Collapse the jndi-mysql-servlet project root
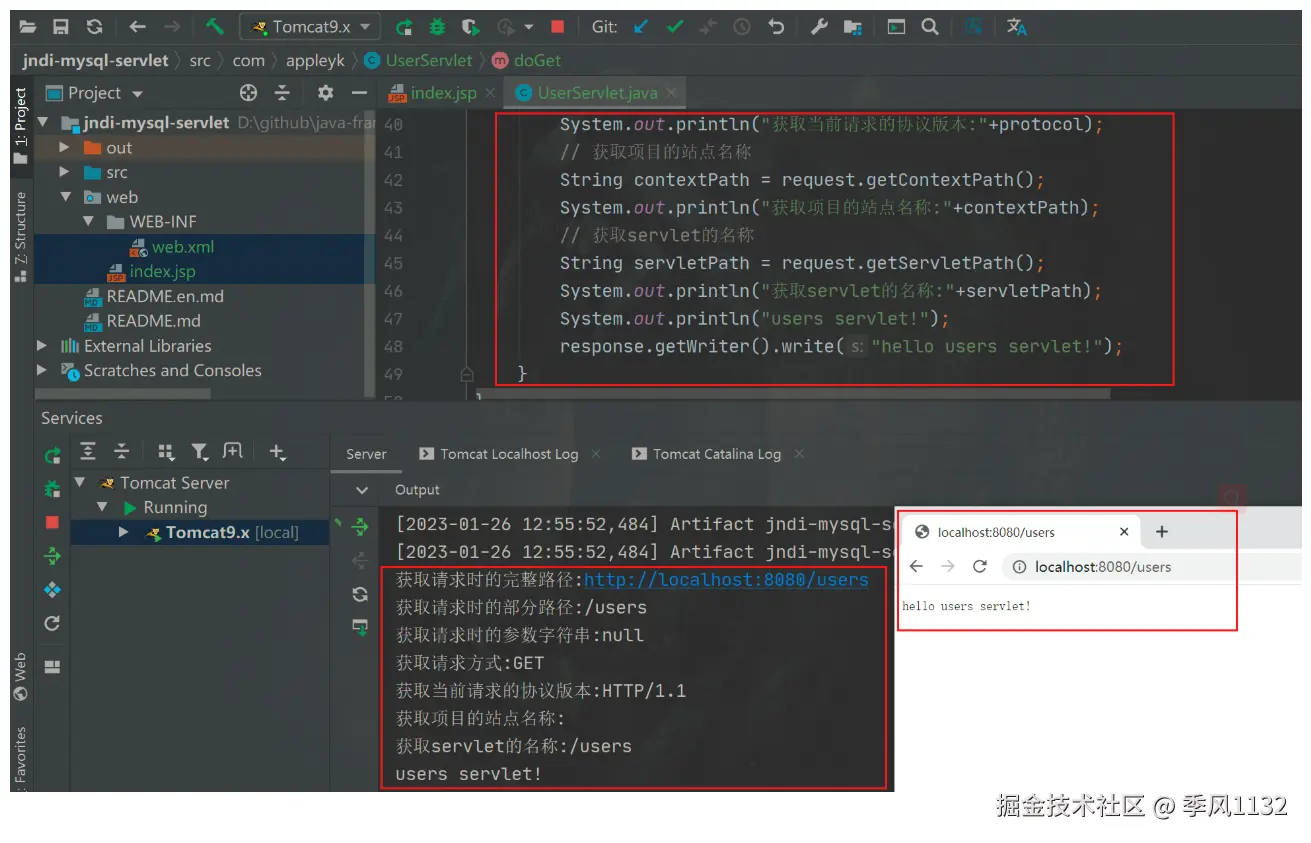Screen dimensions: 1311x843 [42, 123]
